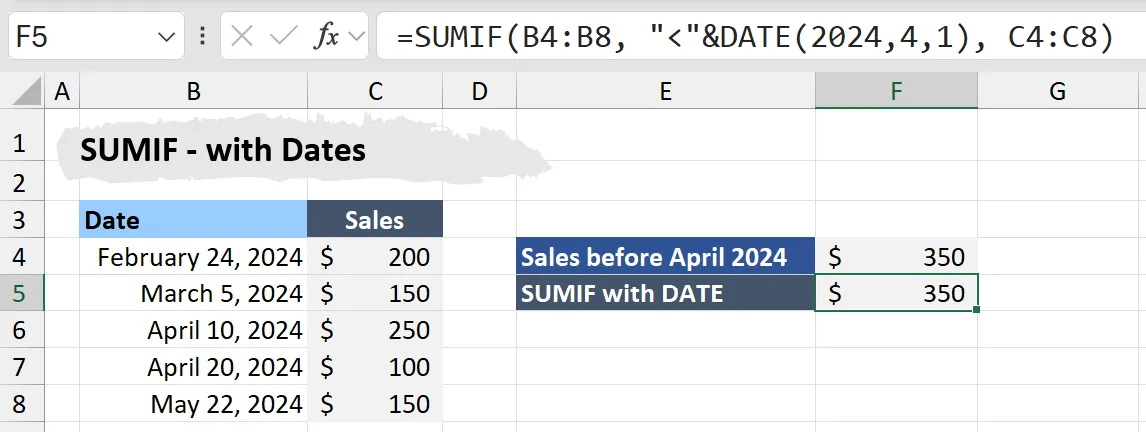The height and width of the screenshot is (432, 1146).
Task: Click the Enter checkmark formula icon
Action: 284,38
